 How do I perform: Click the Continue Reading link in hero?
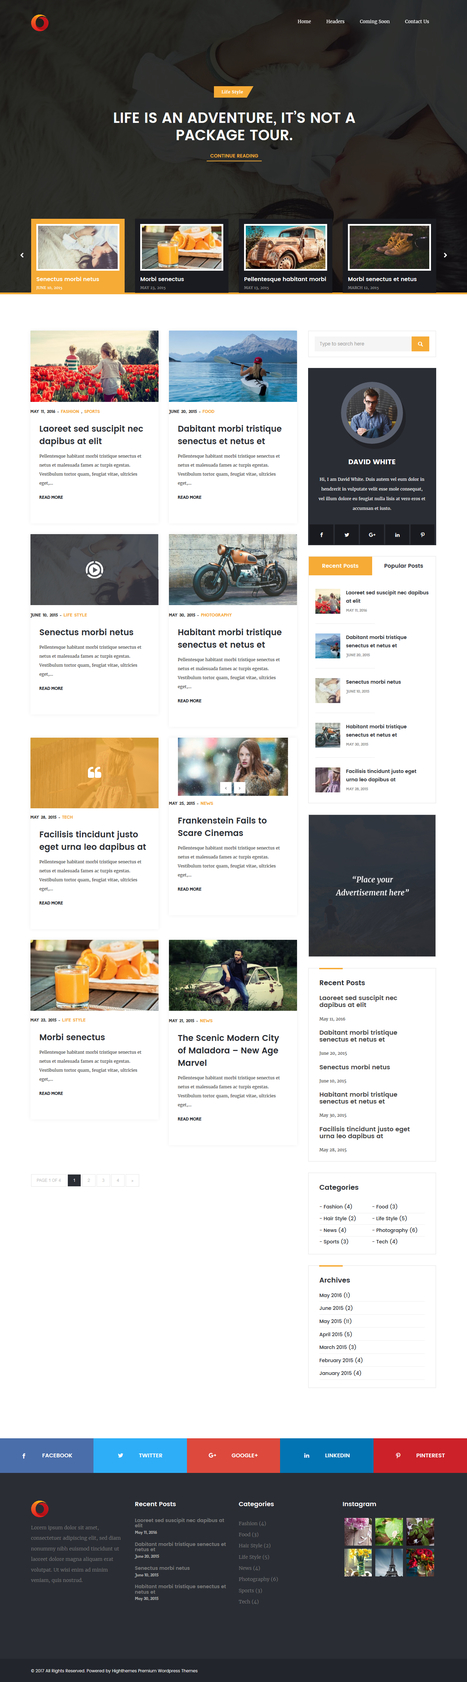[234, 156]
